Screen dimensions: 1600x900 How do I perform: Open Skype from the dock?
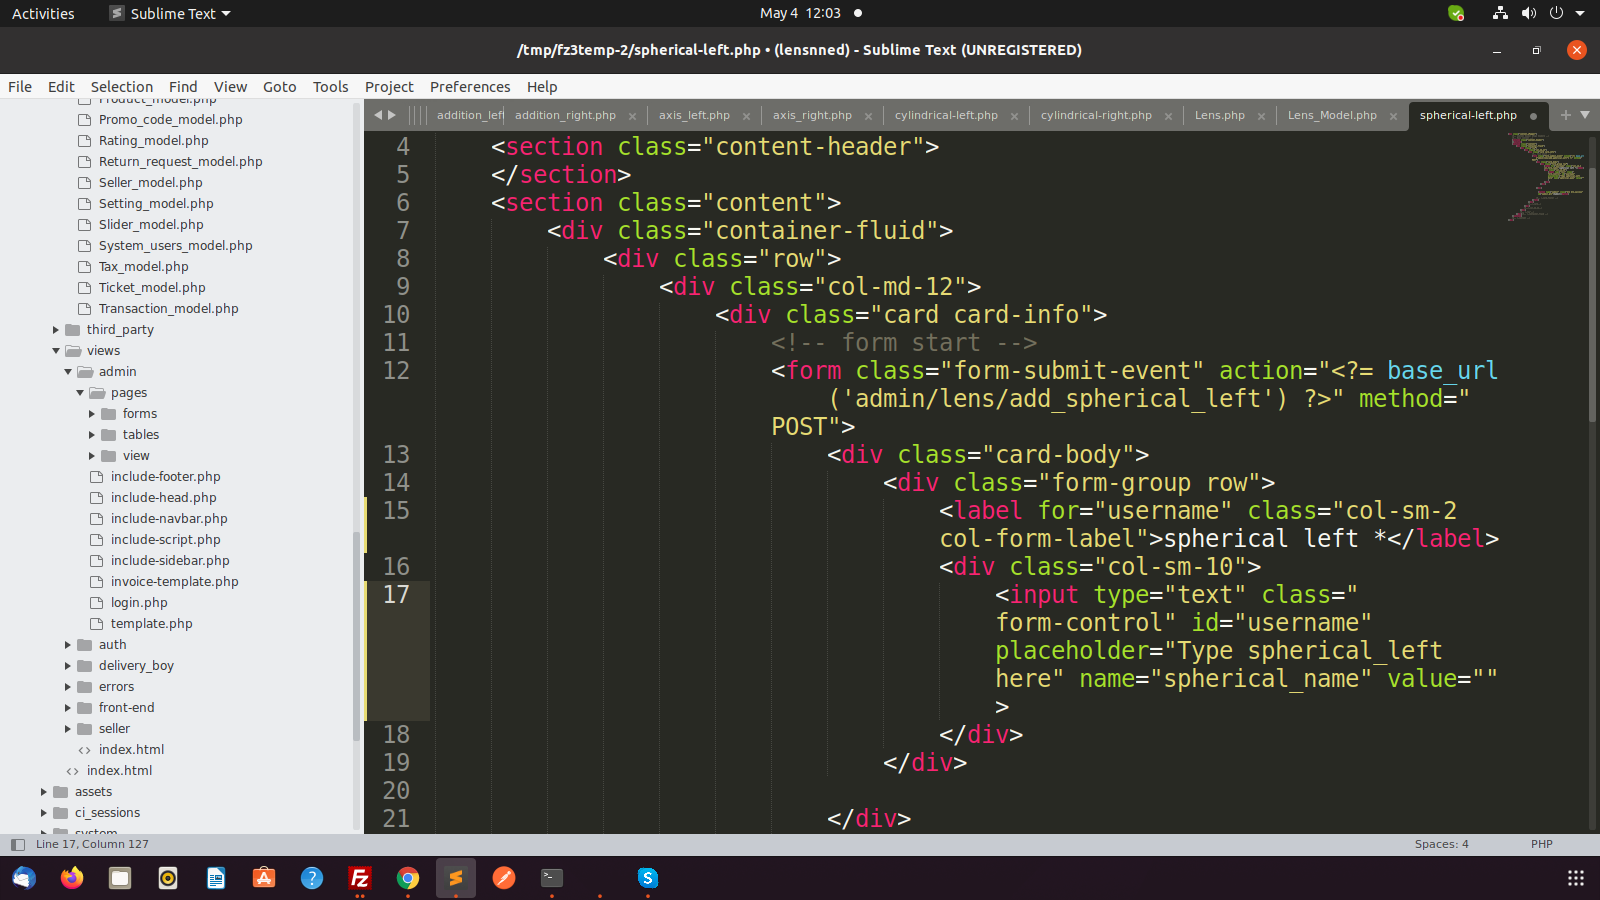pos(648,878)
